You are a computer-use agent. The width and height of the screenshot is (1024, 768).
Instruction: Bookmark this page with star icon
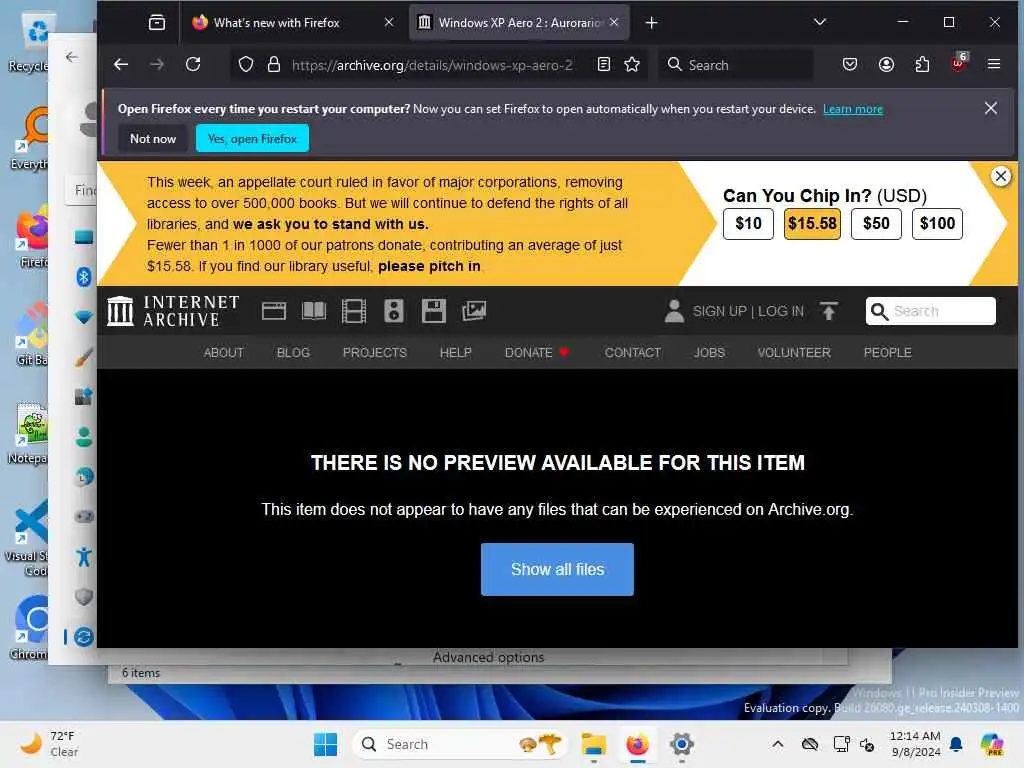(x=632, y=65)
